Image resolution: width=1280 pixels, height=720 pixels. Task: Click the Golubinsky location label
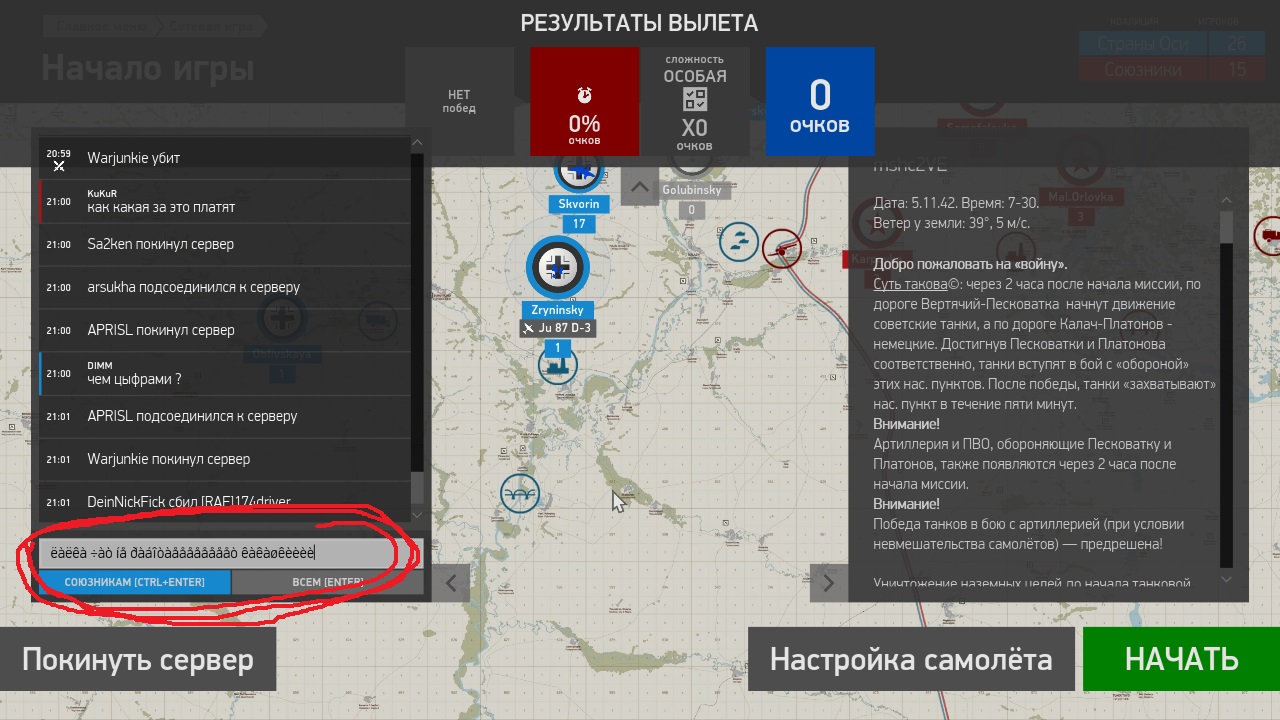[x=691, y=190]
